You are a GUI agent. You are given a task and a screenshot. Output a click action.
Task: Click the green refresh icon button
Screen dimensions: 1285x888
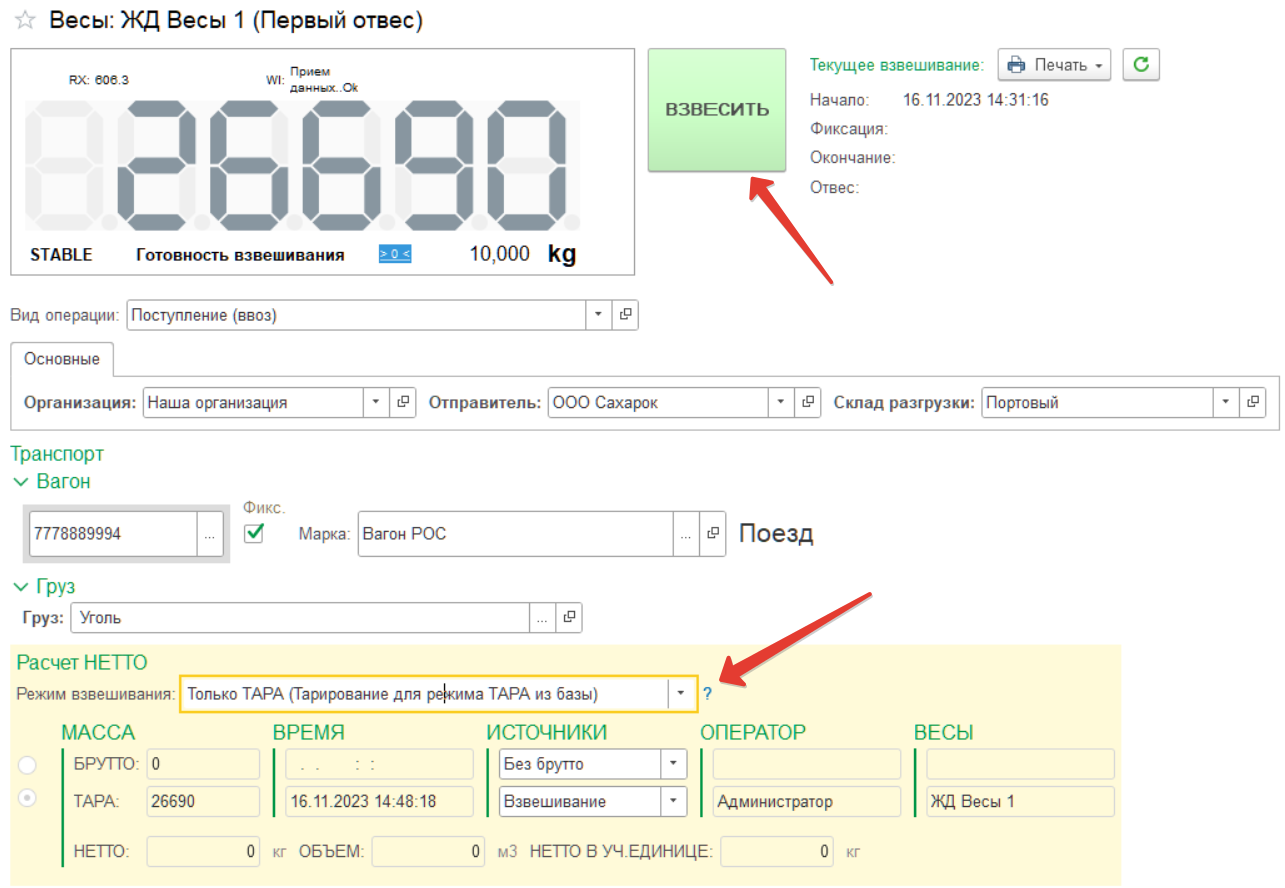[1140, 65]
